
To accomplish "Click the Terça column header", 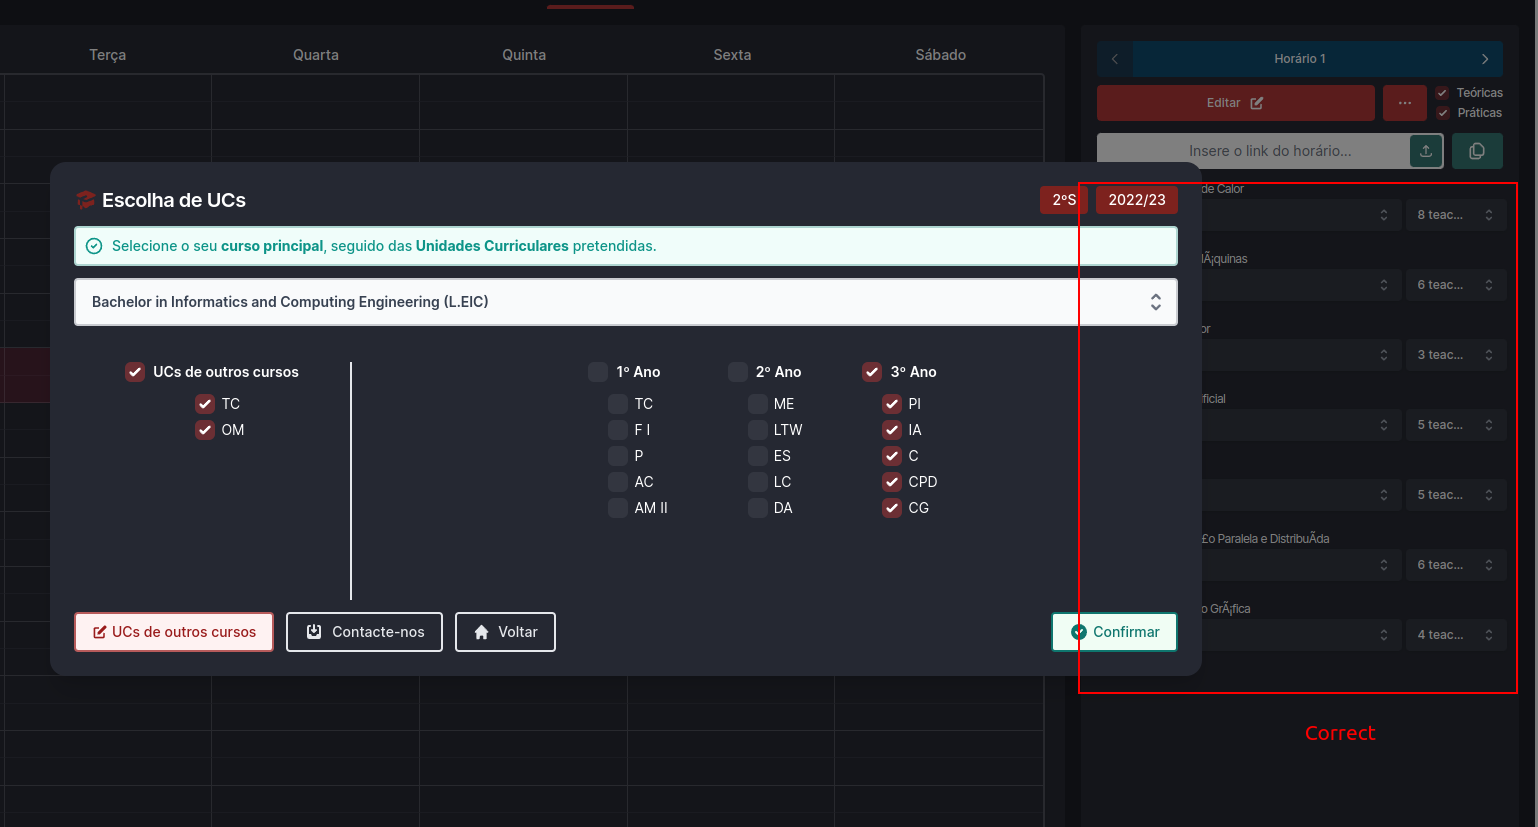I will [108, 55].
